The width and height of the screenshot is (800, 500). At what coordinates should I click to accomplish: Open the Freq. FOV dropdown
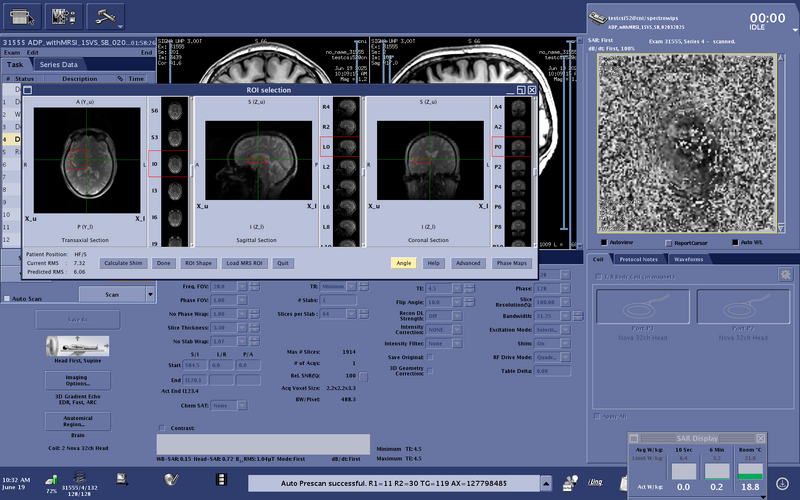(x=242, y=287)
